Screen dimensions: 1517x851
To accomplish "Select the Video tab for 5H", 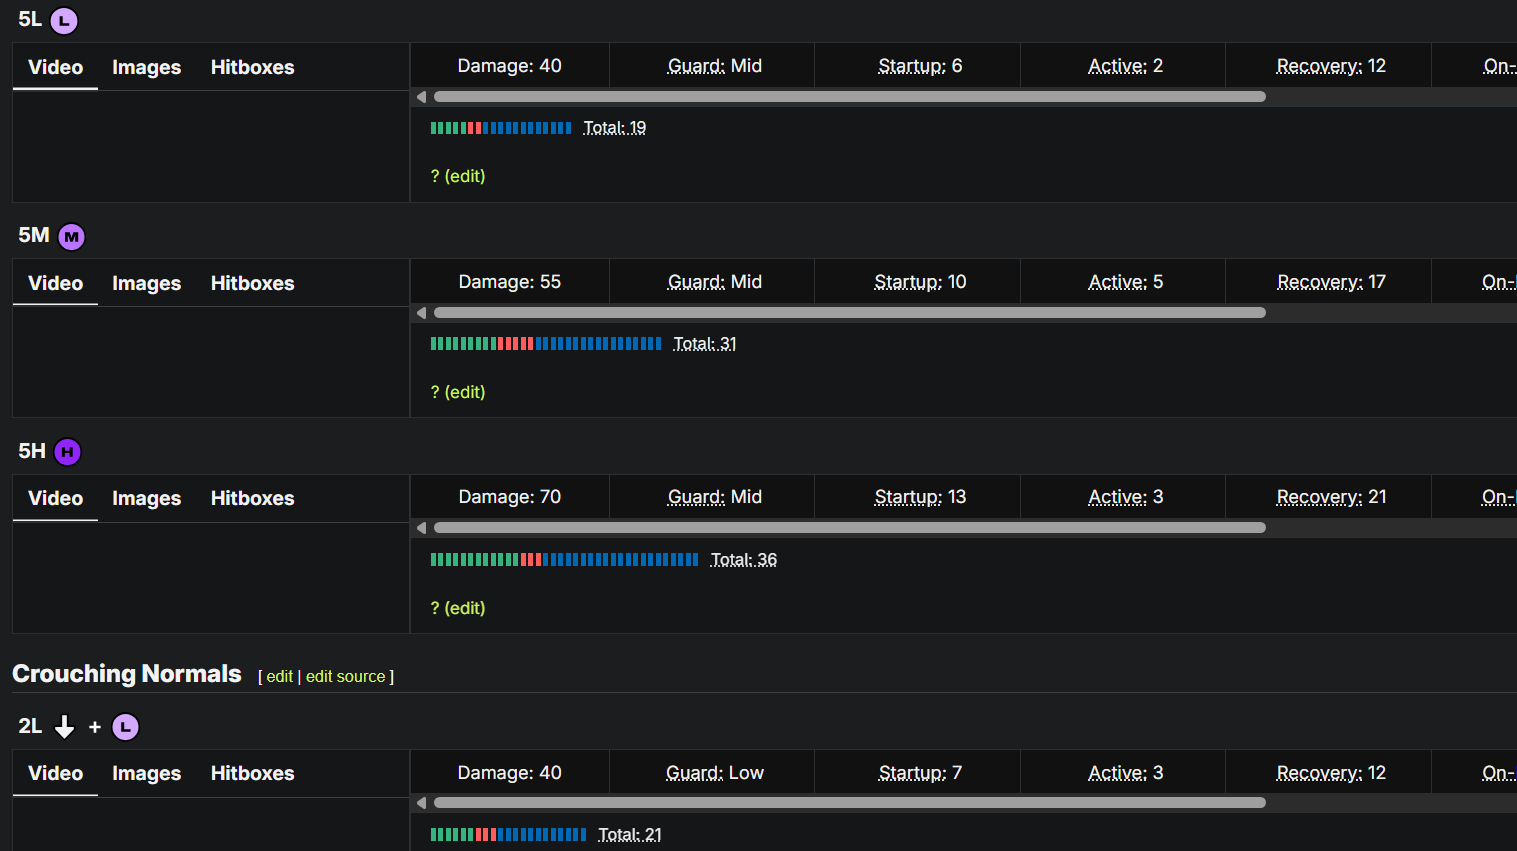I will point(55,498).
